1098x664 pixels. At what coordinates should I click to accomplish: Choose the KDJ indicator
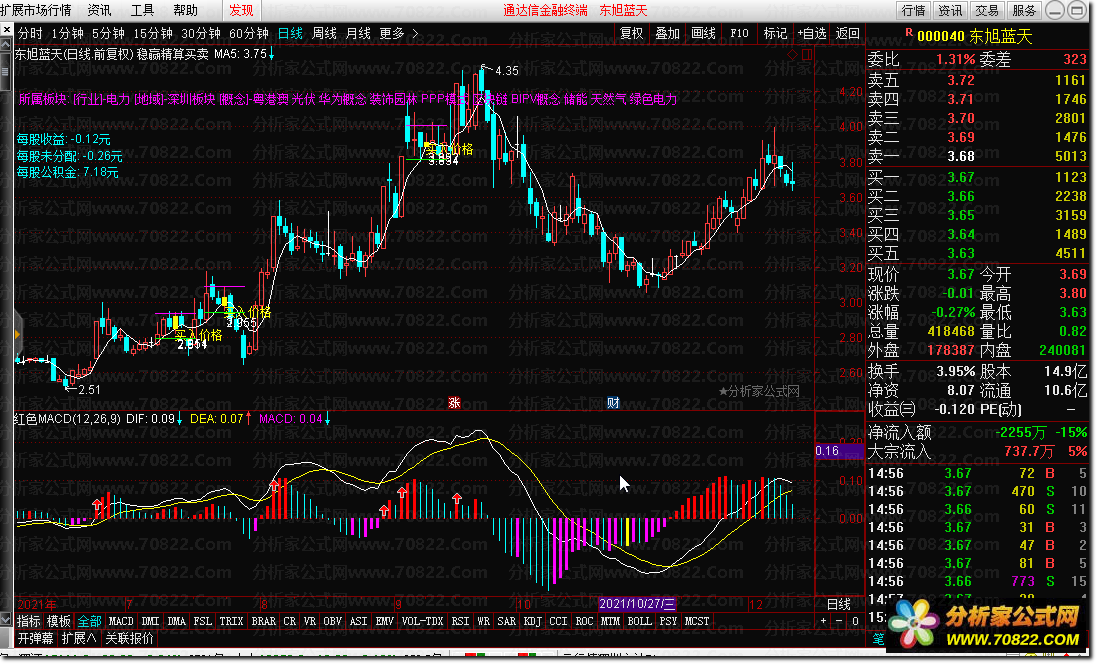[532, 621]
